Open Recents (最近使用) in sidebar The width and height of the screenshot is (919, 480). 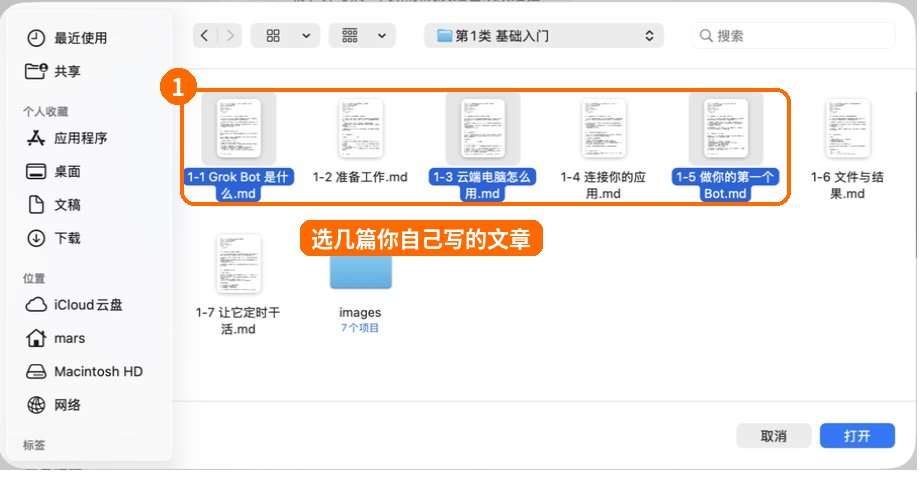click(67, 38)
